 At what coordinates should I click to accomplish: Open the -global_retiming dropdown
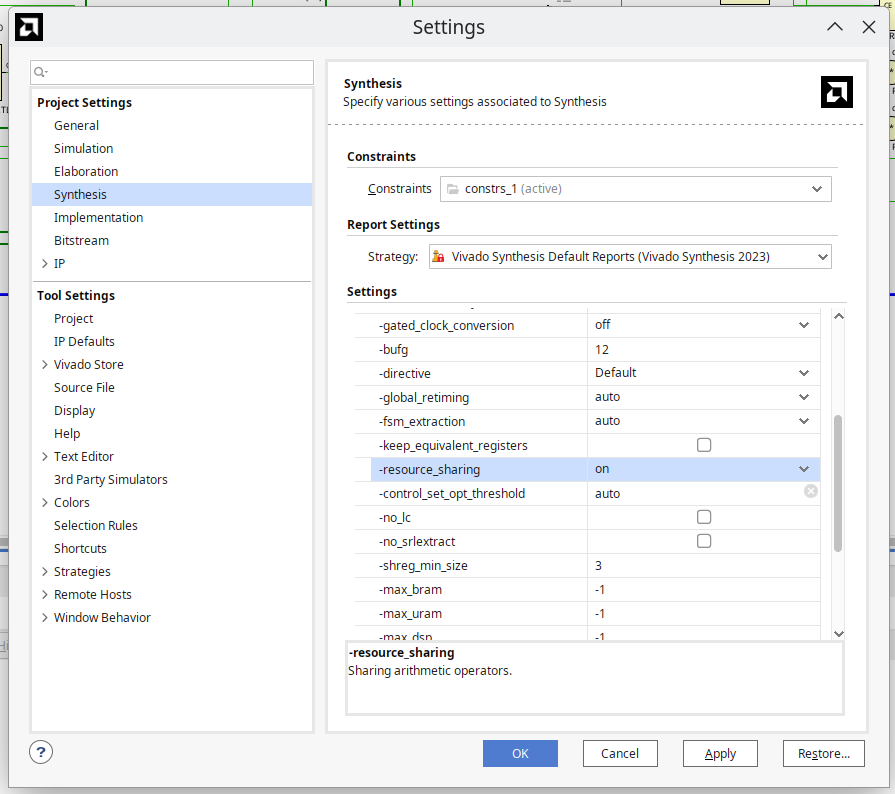tap(804, 397)
